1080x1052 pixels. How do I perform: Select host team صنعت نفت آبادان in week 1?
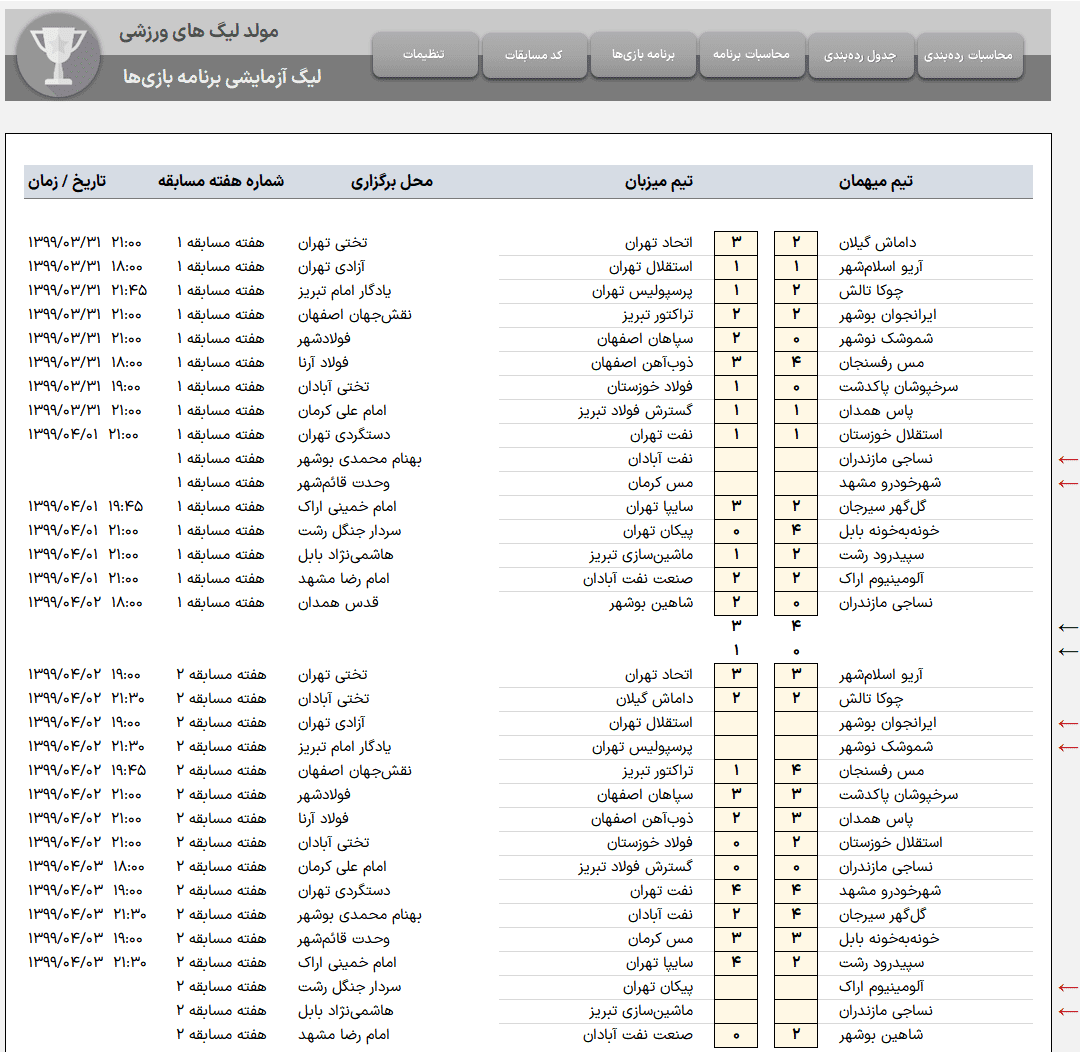click(x=638, y=579)
